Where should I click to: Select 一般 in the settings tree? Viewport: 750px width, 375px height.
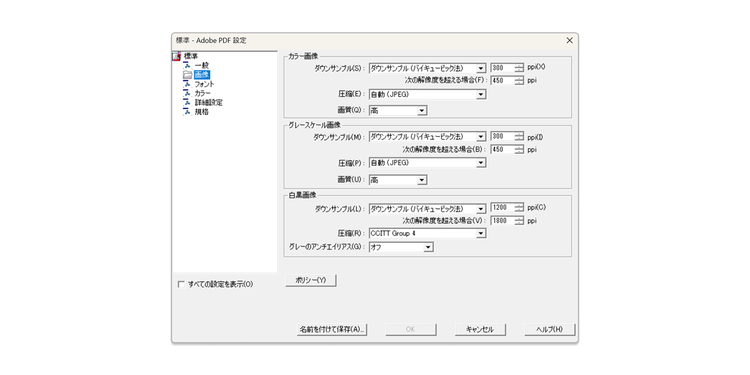pyautogui.click(x=201, y=65)
